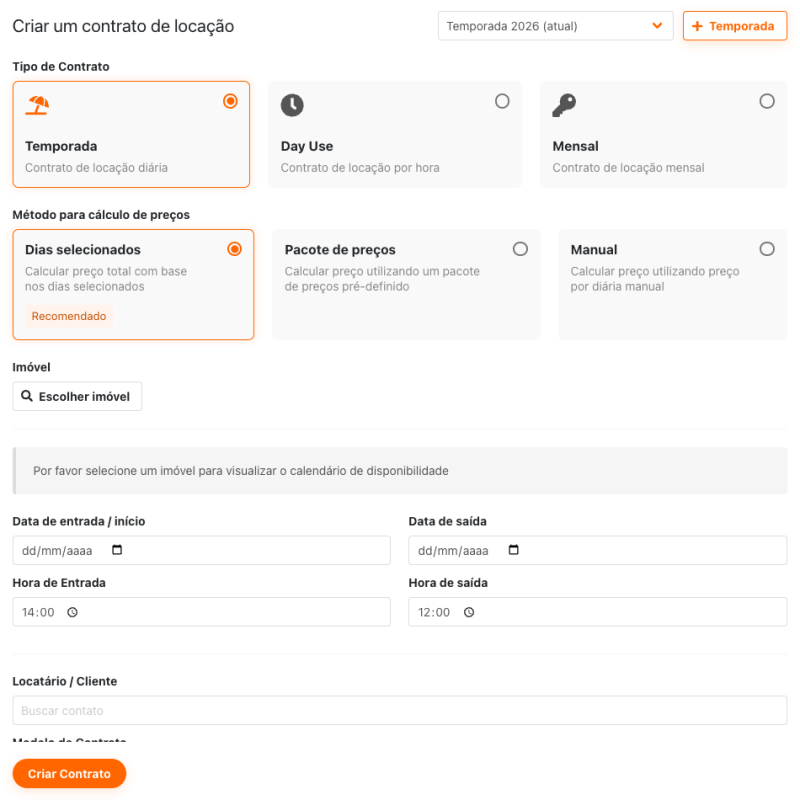The height and width of the screenshot is (800, 800).
Task: Click clock icon in Hora de saída field
Action: (469, 612)
